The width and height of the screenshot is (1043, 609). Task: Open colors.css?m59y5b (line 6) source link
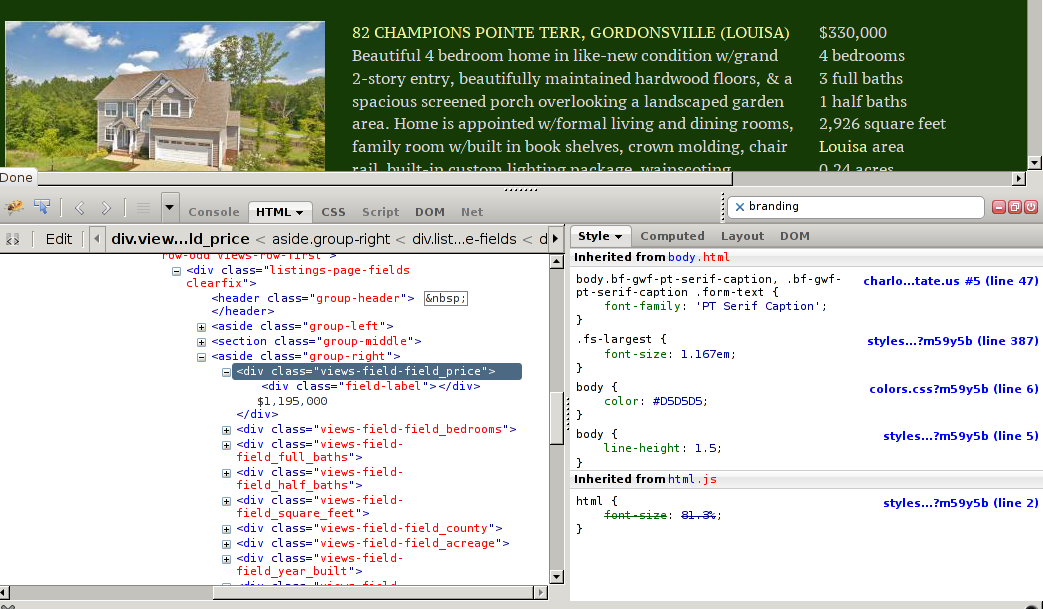(x=954, y=388)
